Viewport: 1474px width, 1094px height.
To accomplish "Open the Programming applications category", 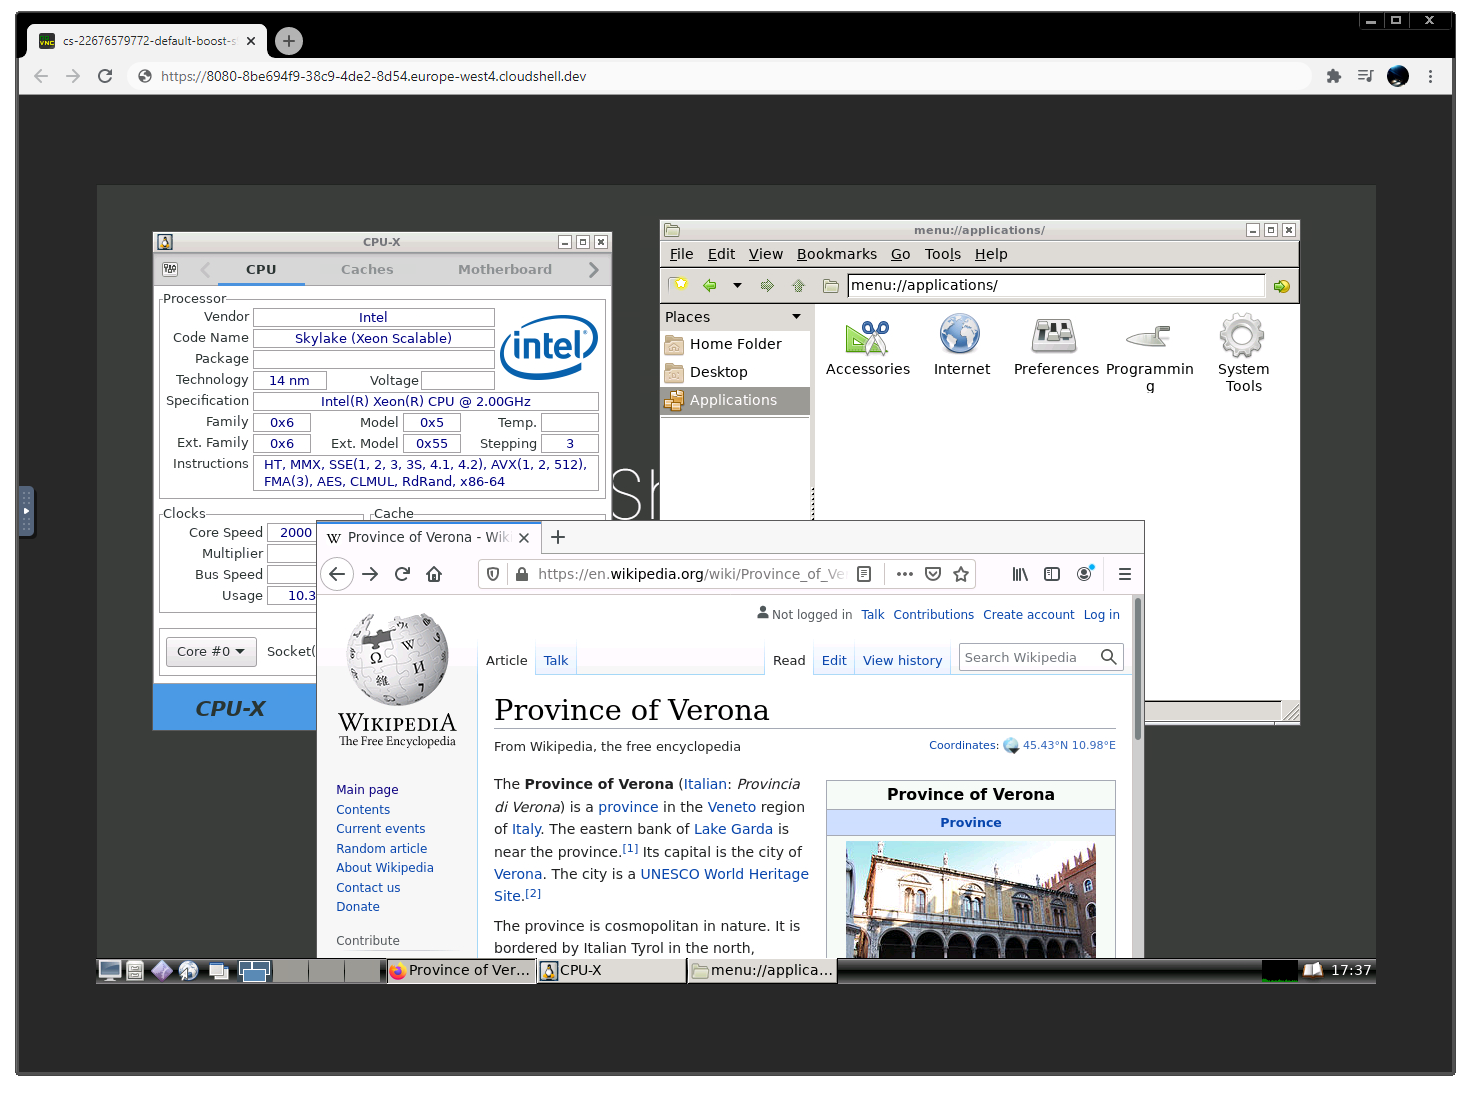I will (1149, 356).
